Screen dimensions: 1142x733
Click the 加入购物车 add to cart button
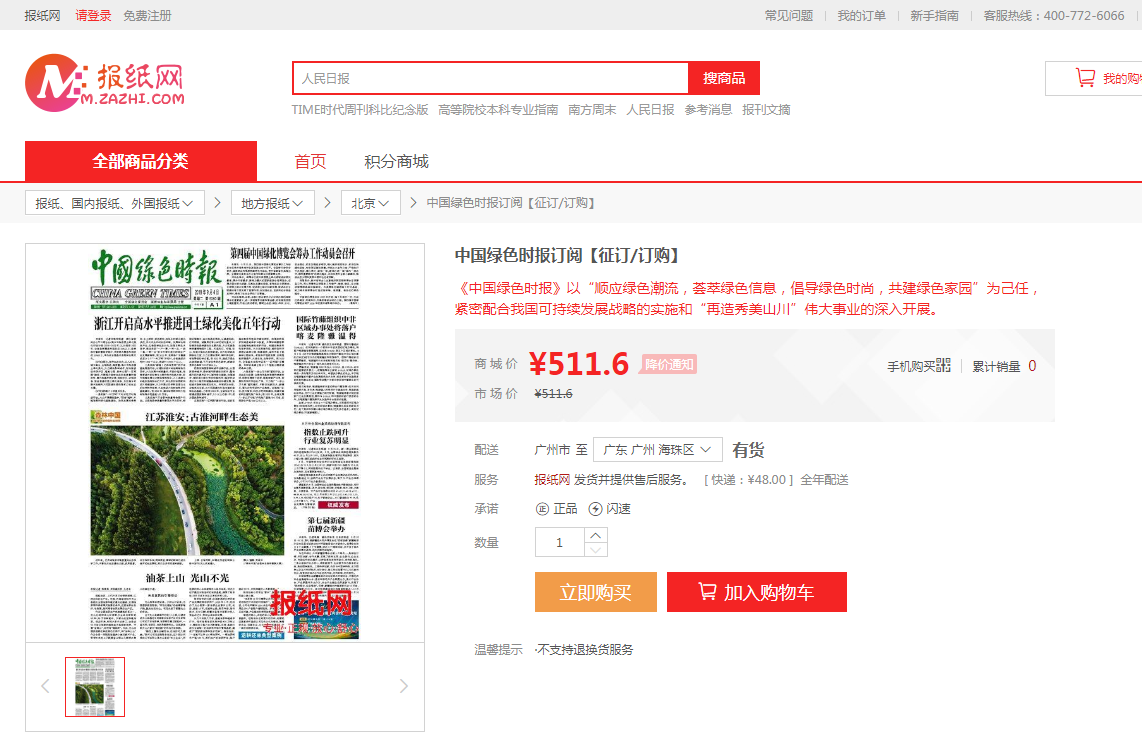(757, 592)
